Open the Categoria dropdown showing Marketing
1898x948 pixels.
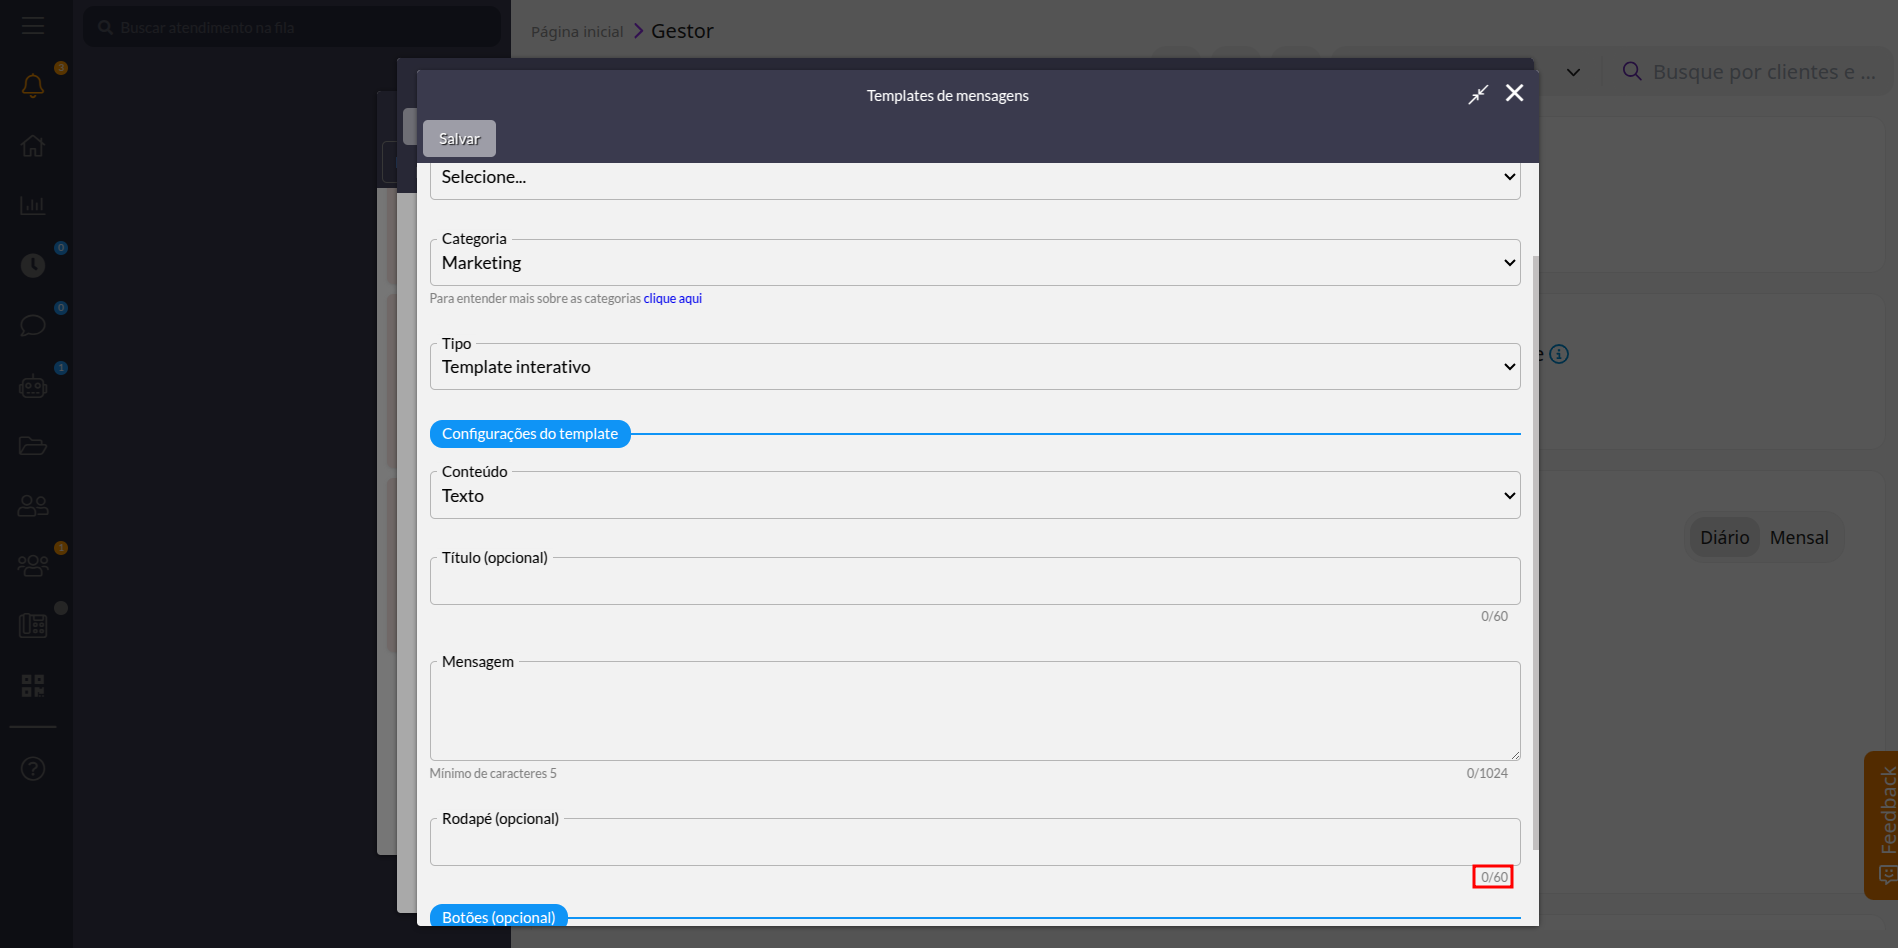[975, 263]
